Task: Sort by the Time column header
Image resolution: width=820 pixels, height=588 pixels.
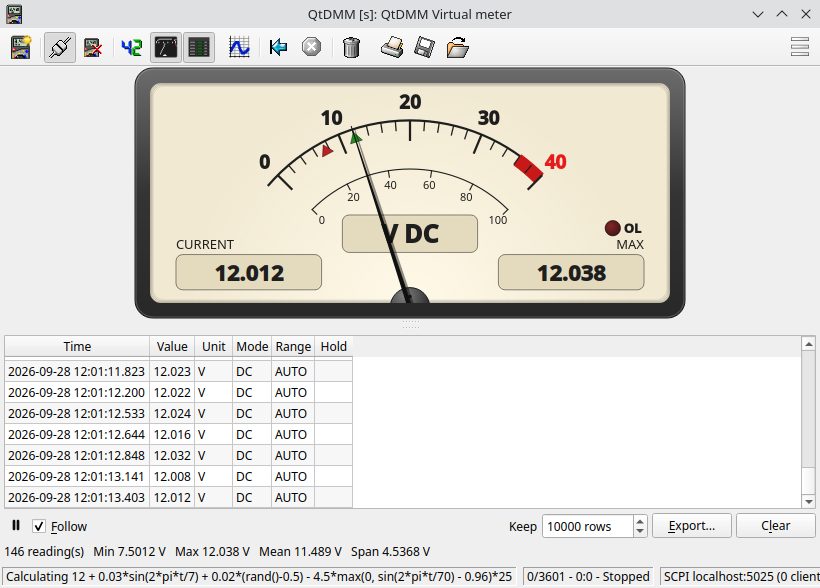Action: pyautogui.click(x=77, y=346)
